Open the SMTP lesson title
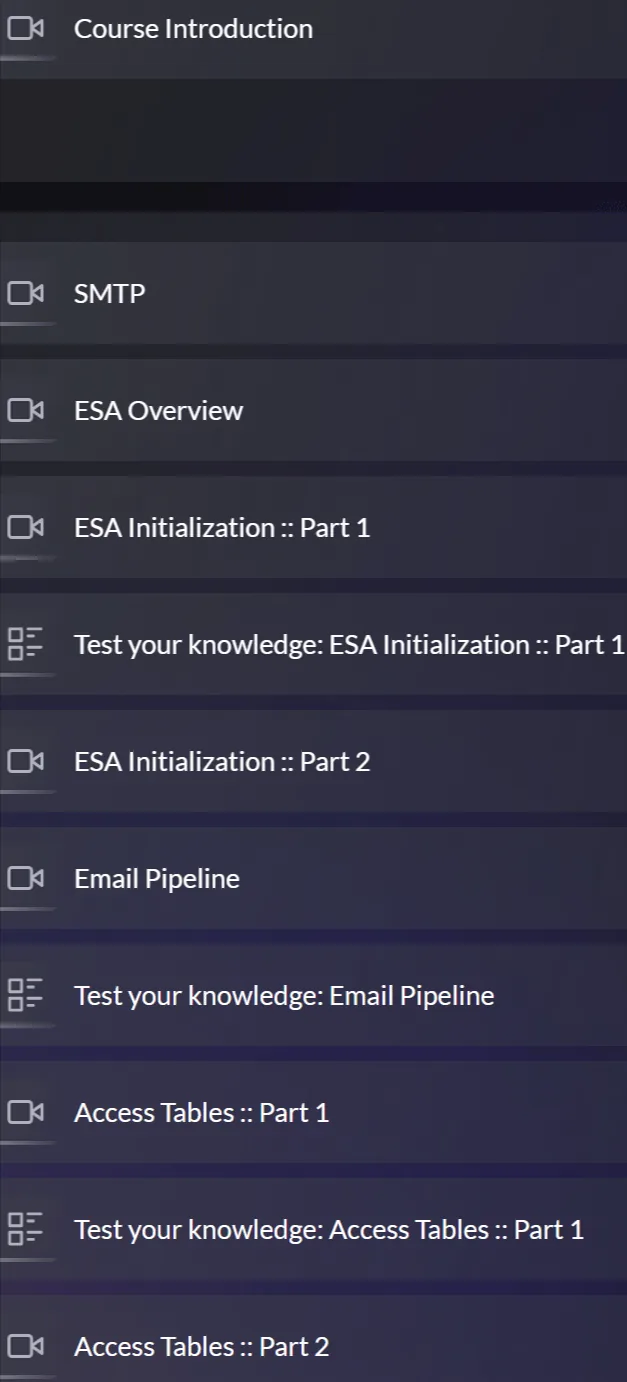The width and height of the screenshot is (627, 1382). point(109,293)
